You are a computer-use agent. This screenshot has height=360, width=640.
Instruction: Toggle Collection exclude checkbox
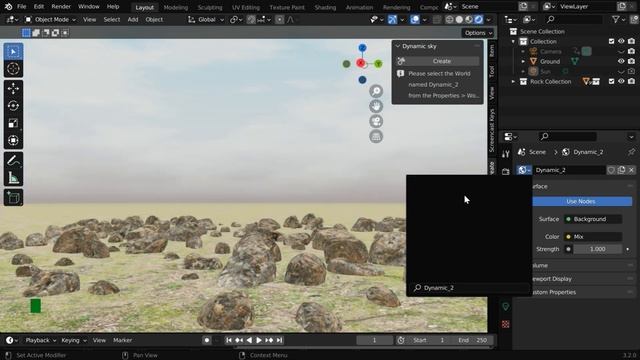(x=611, y=41)
